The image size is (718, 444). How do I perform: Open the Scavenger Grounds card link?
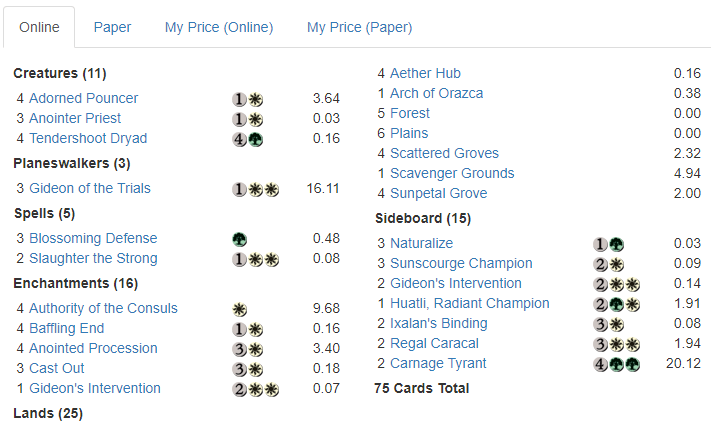pyautogui.click(x=452, y=173)
